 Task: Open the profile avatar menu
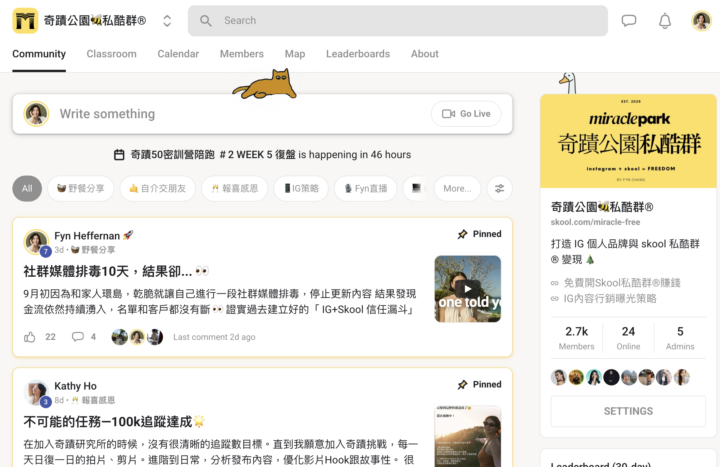click(x=701, y=21)
